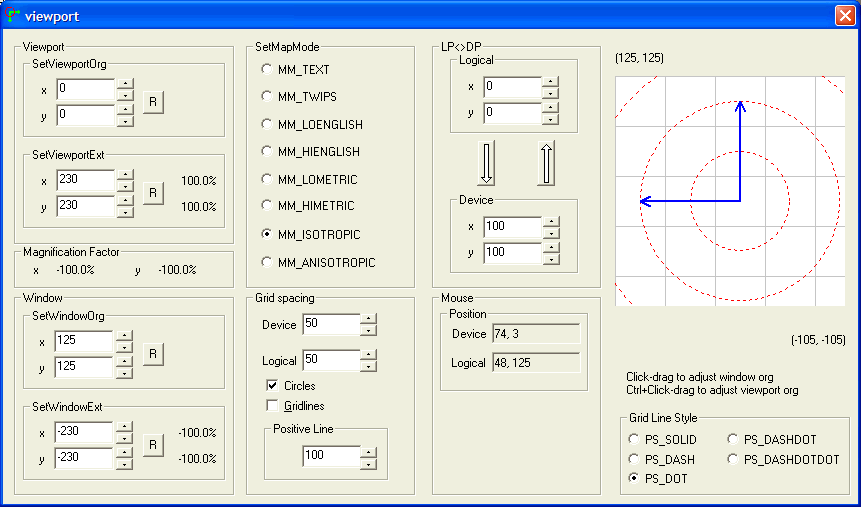The width and height of the screenshot is (861, 507).
Task: Decrement LP<>DP Device y with down spinner
Action: coord(550,259)
